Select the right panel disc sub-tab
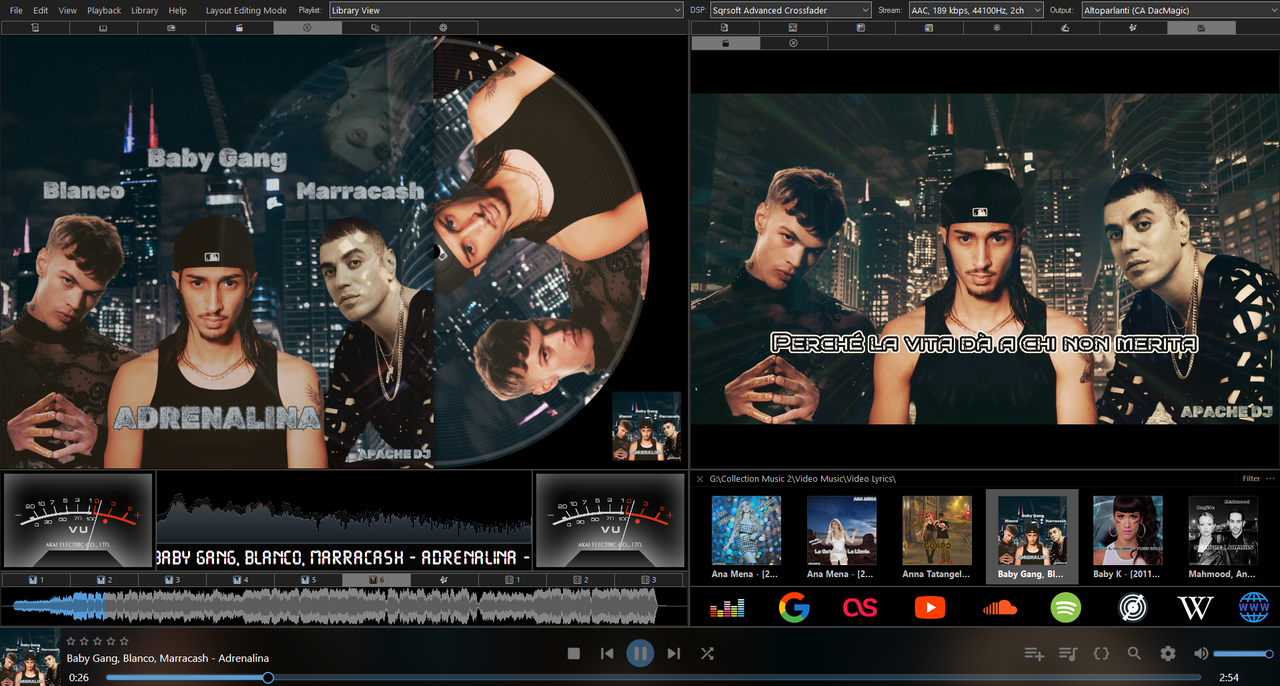1280x686 pixels. pyautogui.click(x=793, y=43)
